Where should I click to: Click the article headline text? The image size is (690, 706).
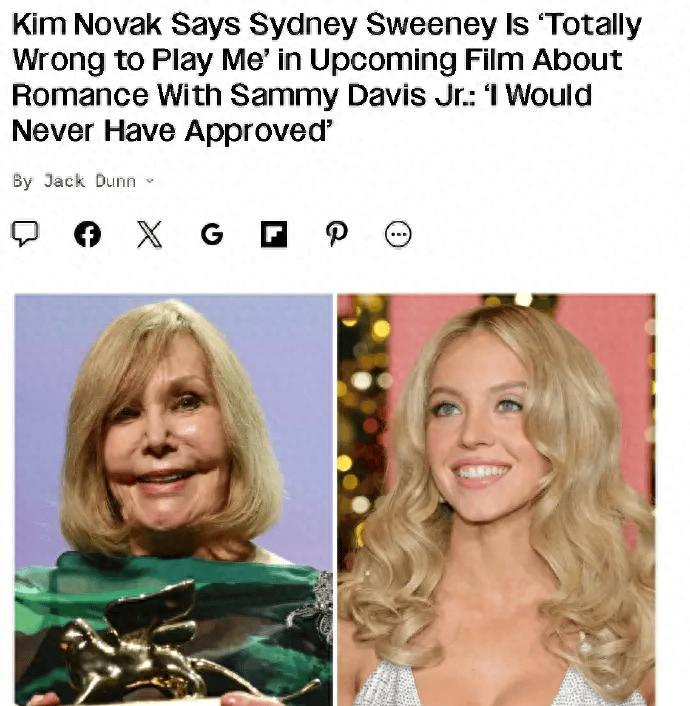(x=327, y=77)
